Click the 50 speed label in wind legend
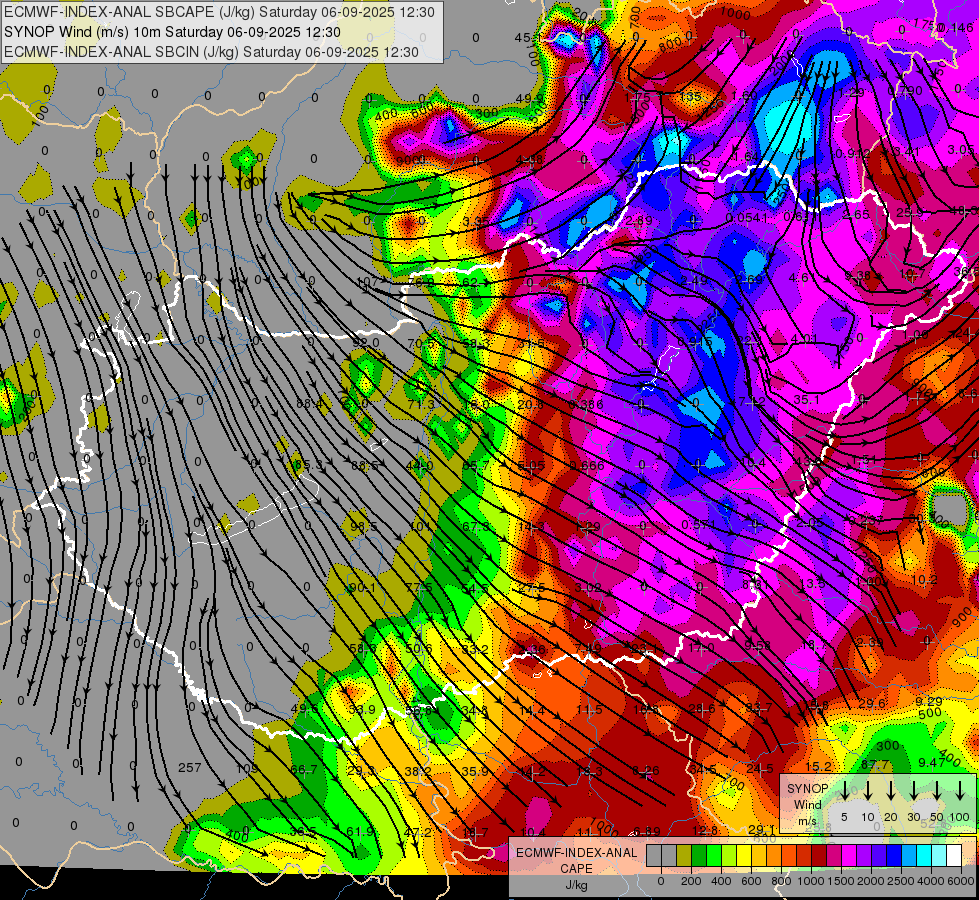 [x=937, y=817]
